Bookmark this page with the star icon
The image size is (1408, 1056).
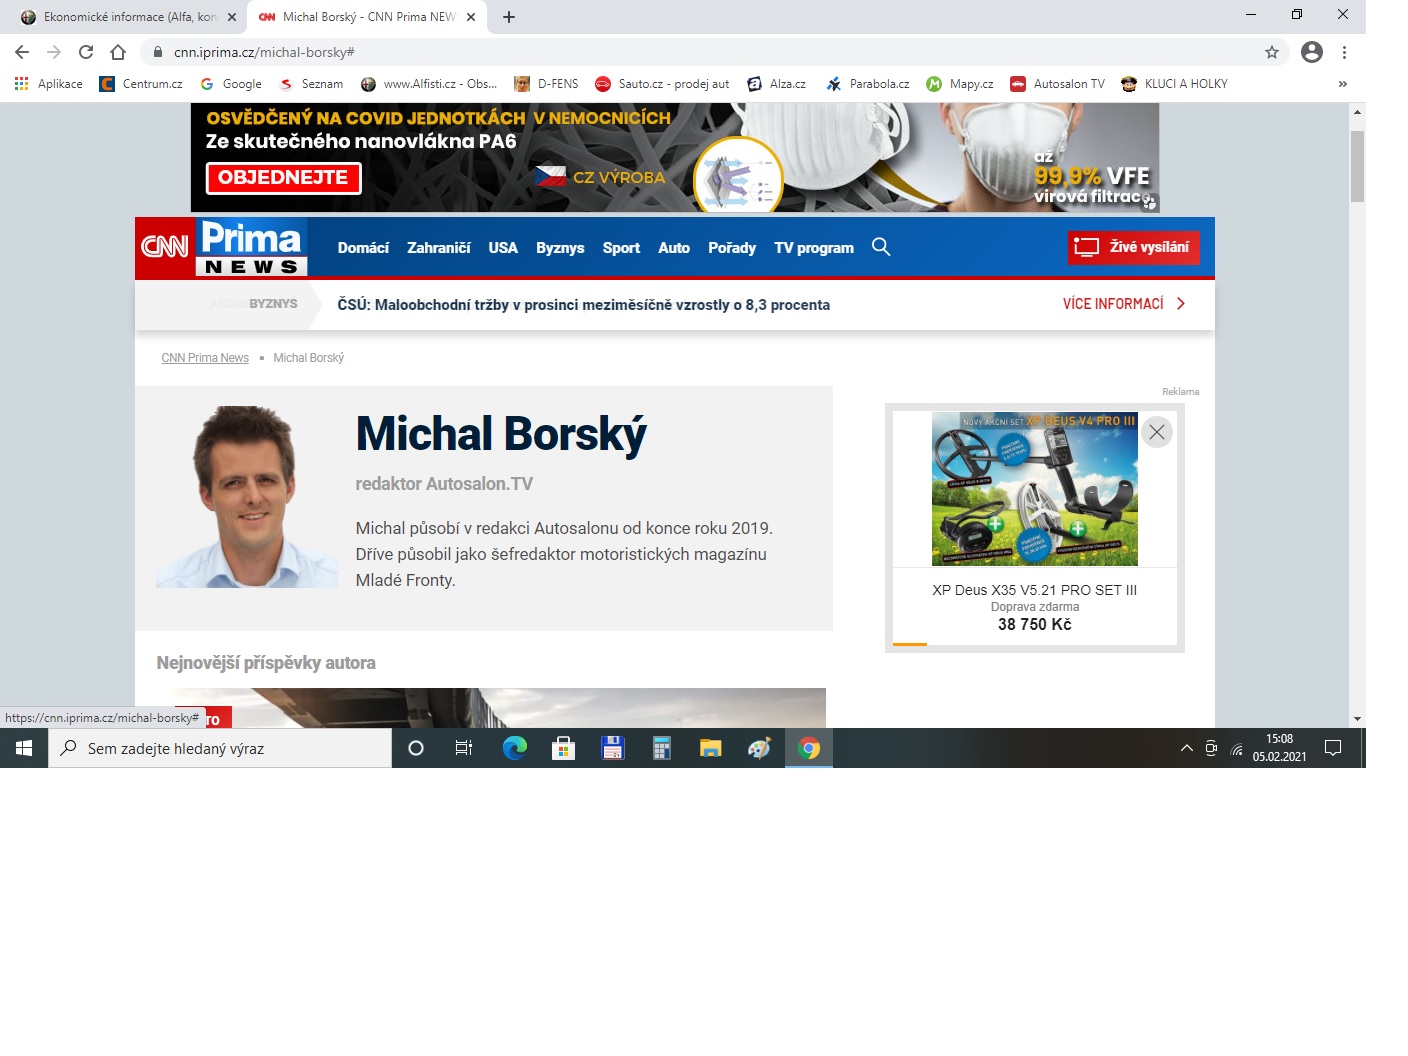1271,52
